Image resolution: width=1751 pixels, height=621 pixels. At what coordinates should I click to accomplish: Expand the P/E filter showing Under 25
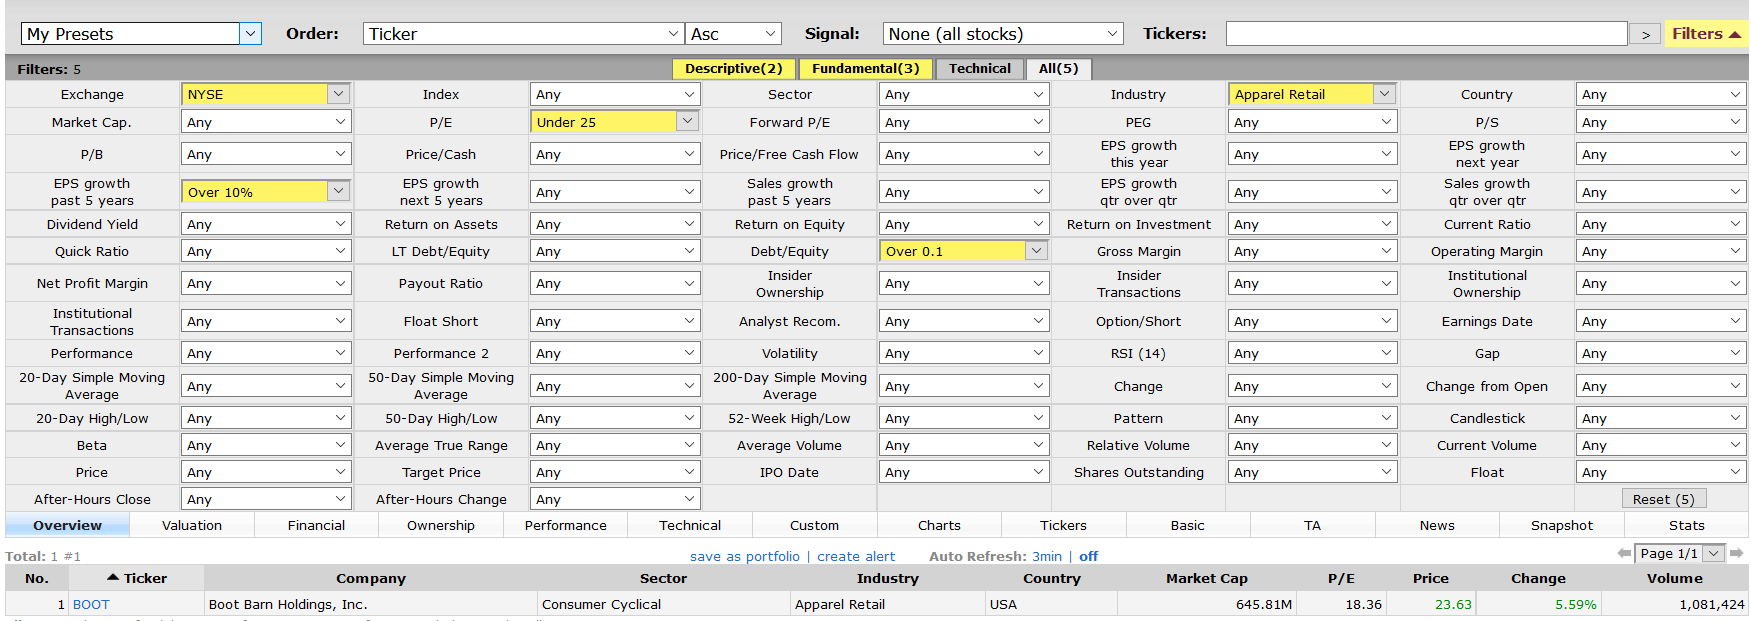click(614, 122)
